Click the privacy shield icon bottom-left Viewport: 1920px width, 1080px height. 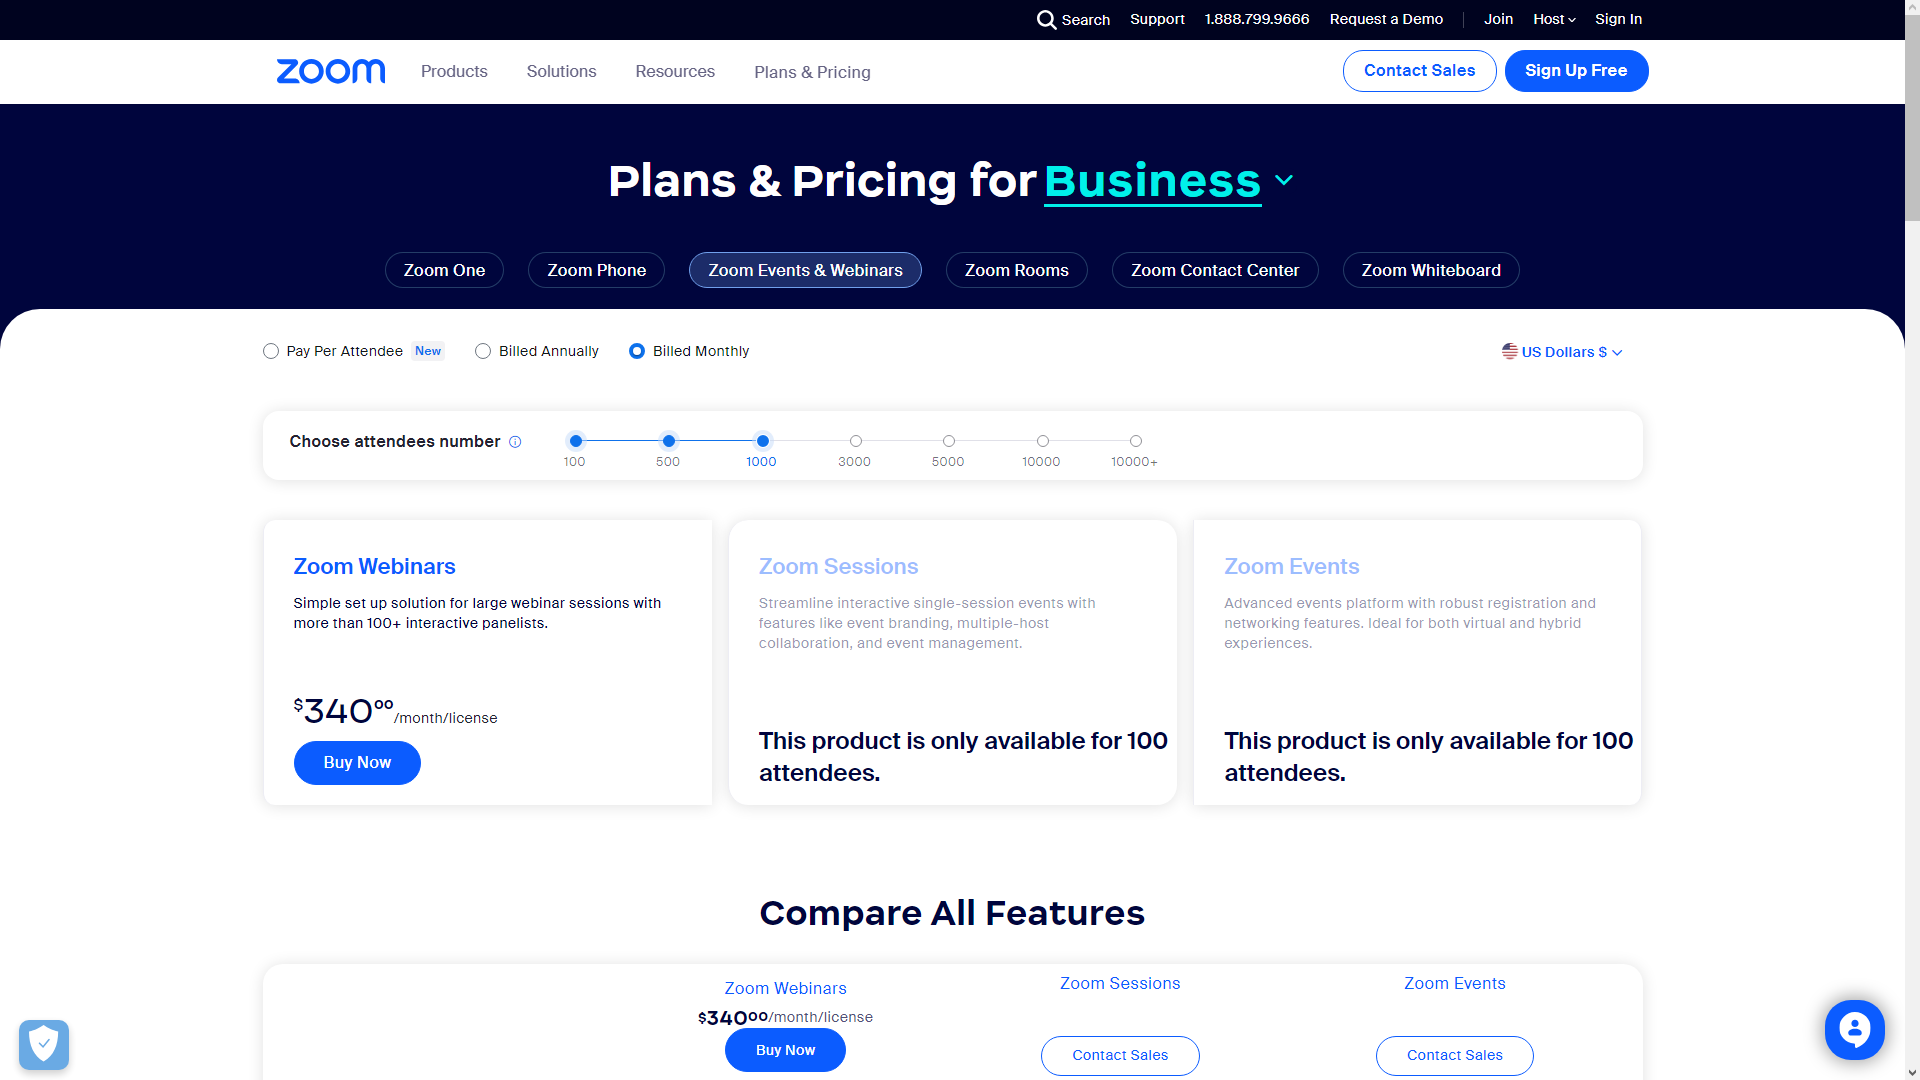tap(44, 1043)
